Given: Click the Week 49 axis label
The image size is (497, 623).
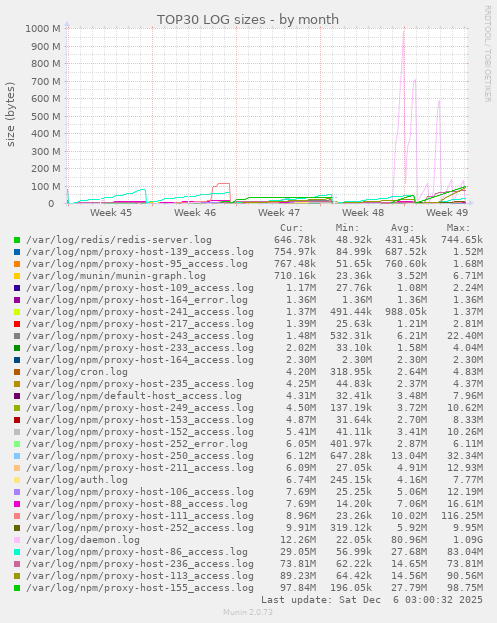Looking at the screenshot, I should [x=447, y=213].
